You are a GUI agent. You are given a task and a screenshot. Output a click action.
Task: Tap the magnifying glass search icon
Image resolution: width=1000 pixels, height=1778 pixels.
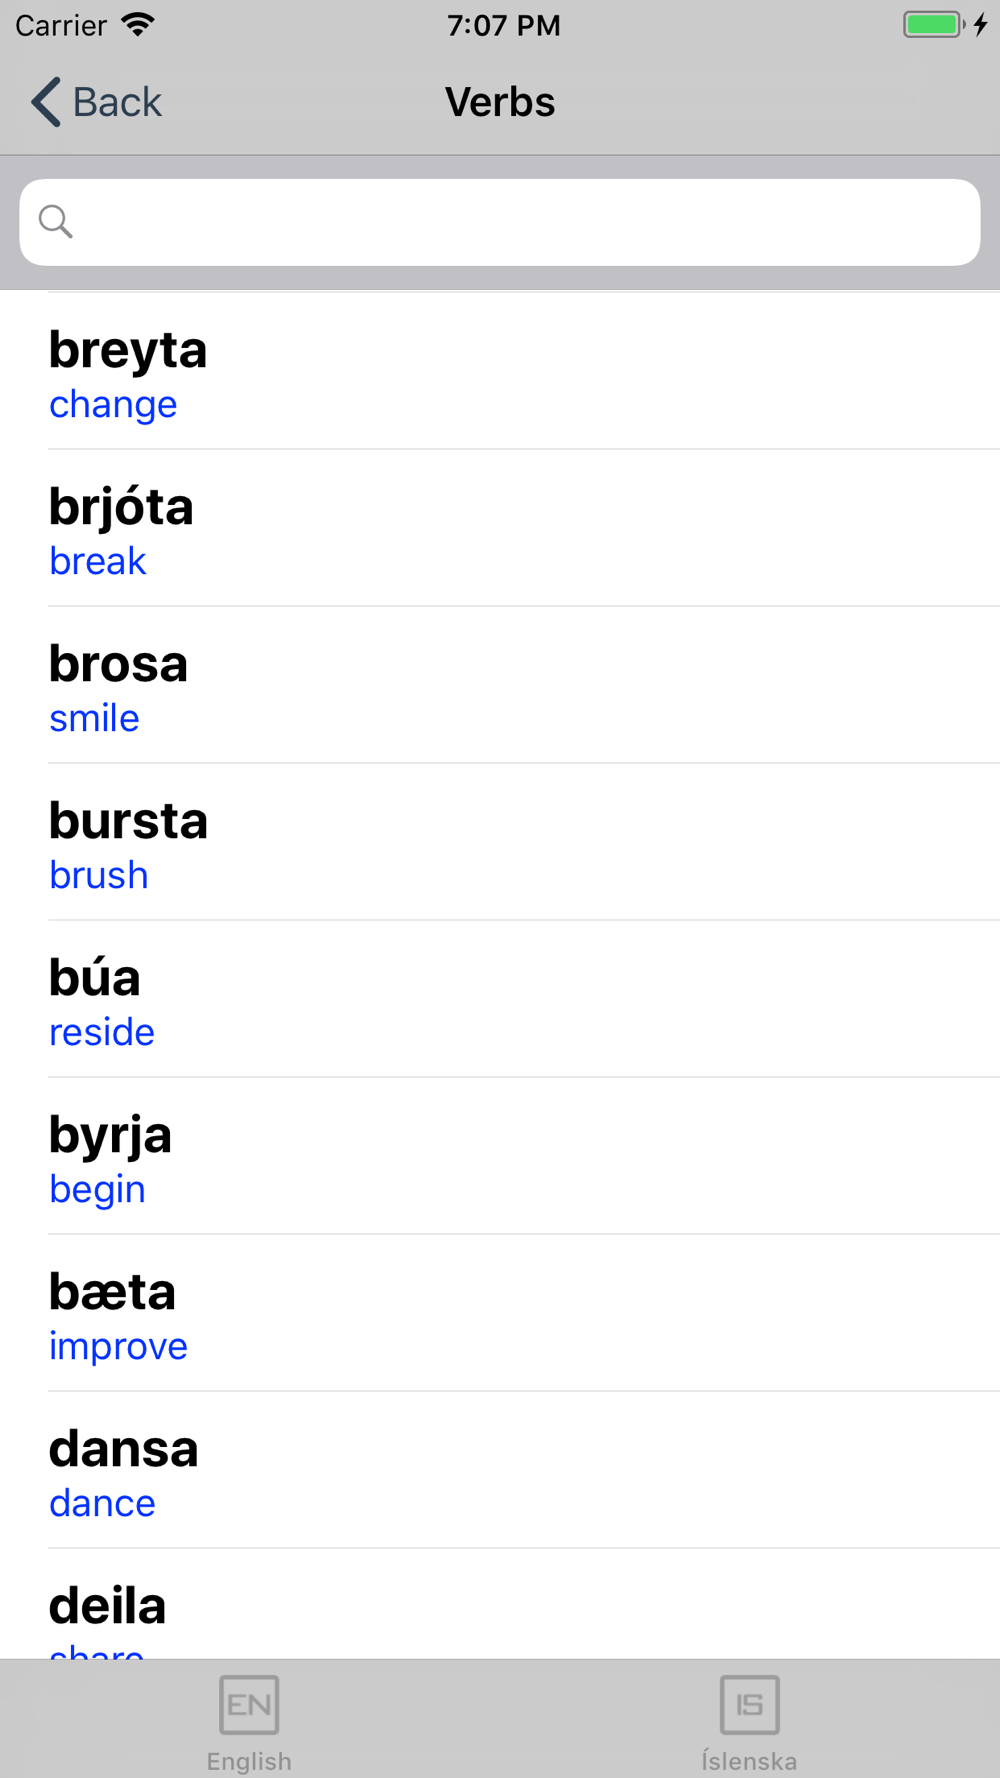[56, 221]
